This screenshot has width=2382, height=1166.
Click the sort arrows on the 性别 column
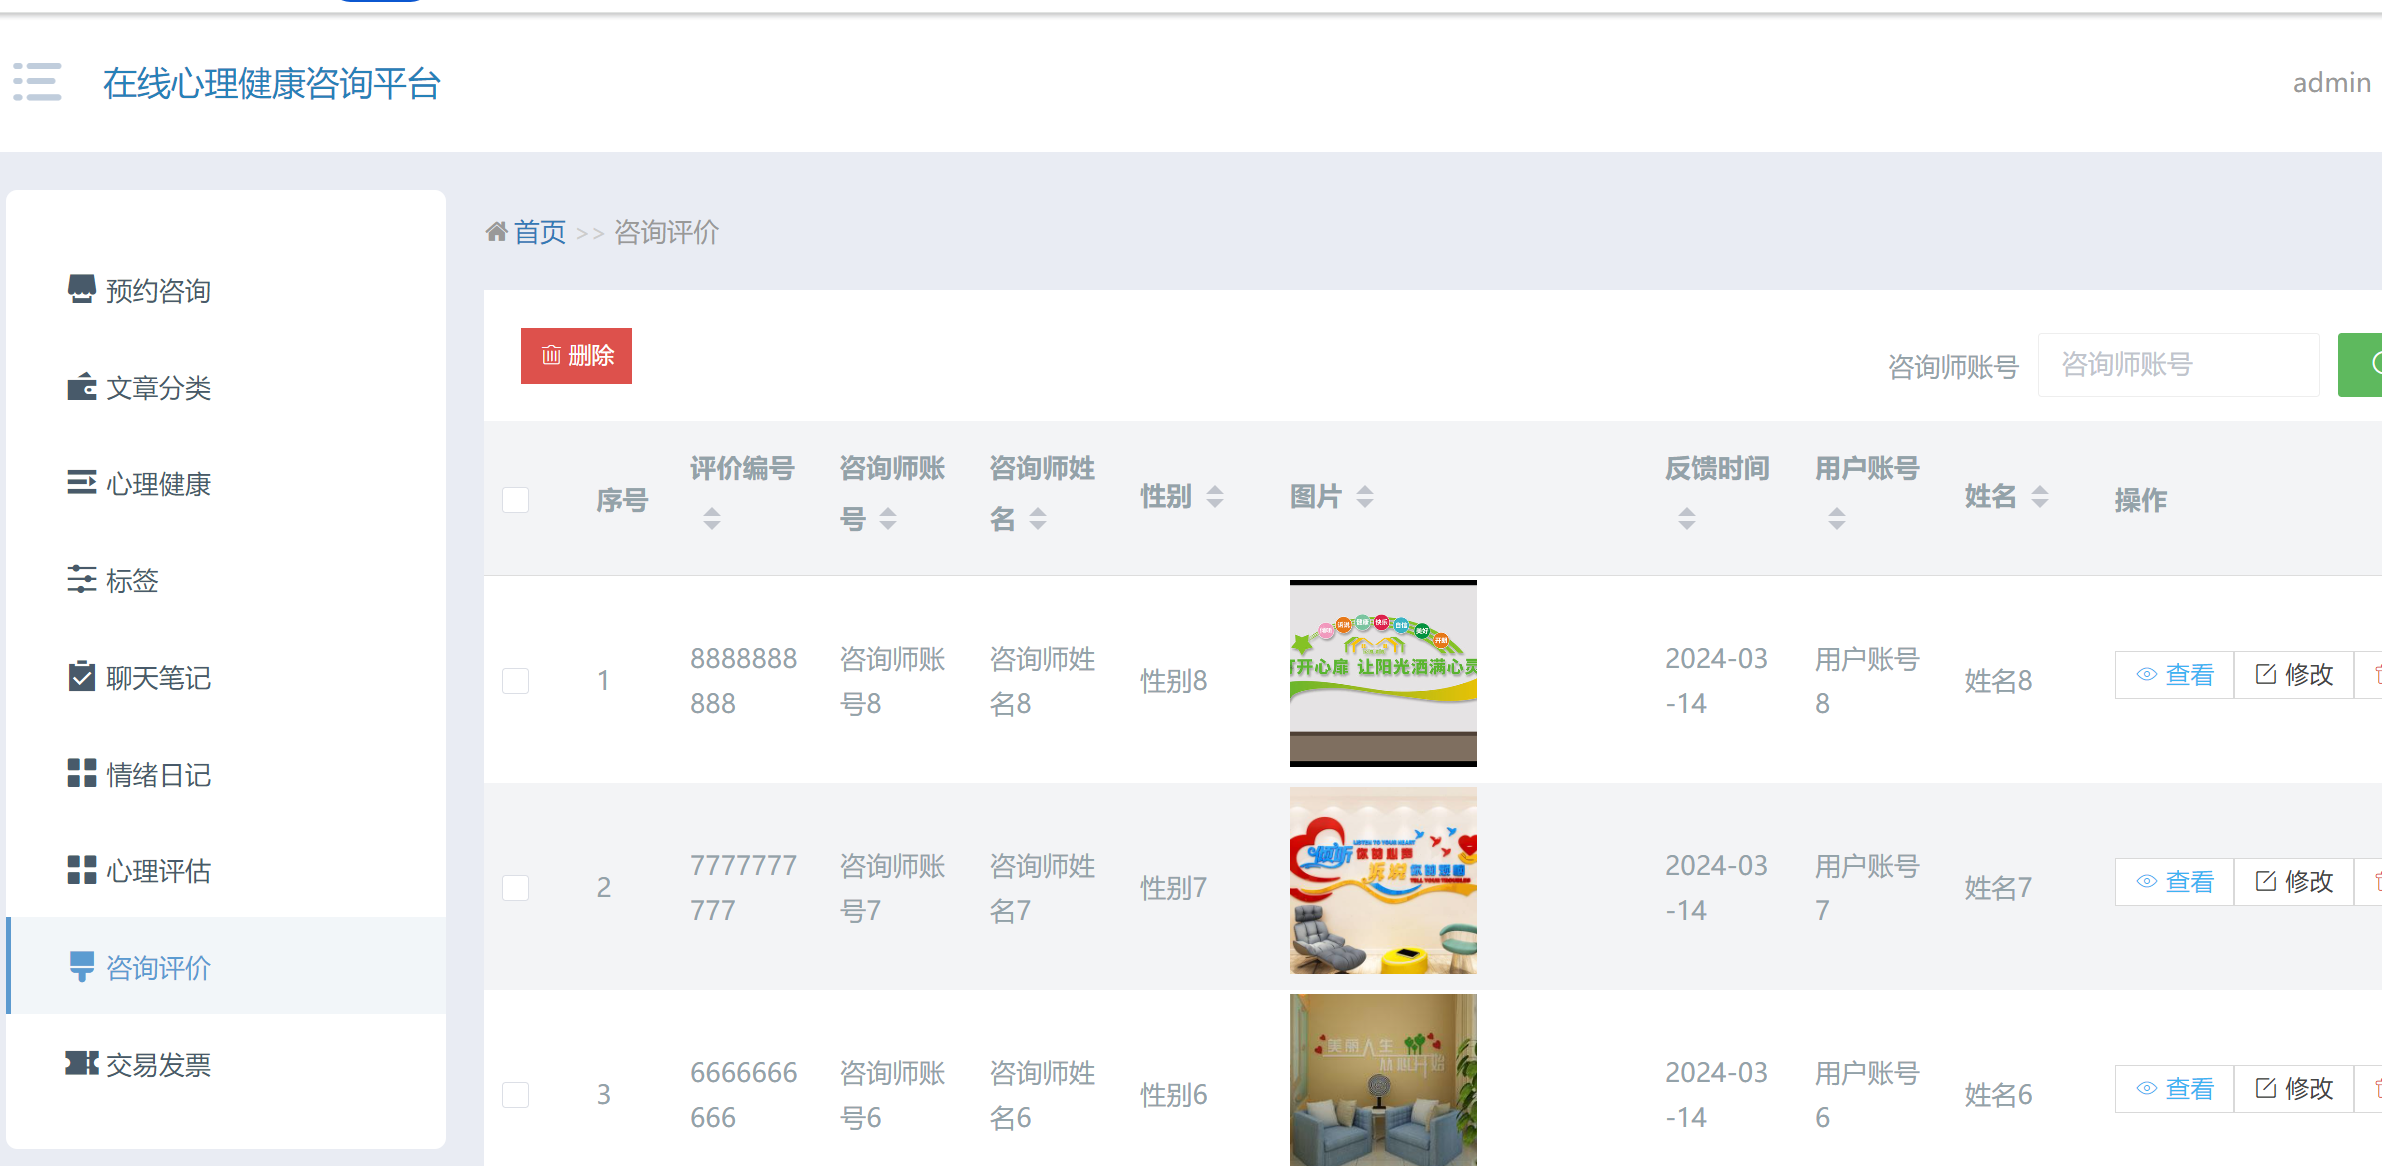click(x=1214, y=494)
